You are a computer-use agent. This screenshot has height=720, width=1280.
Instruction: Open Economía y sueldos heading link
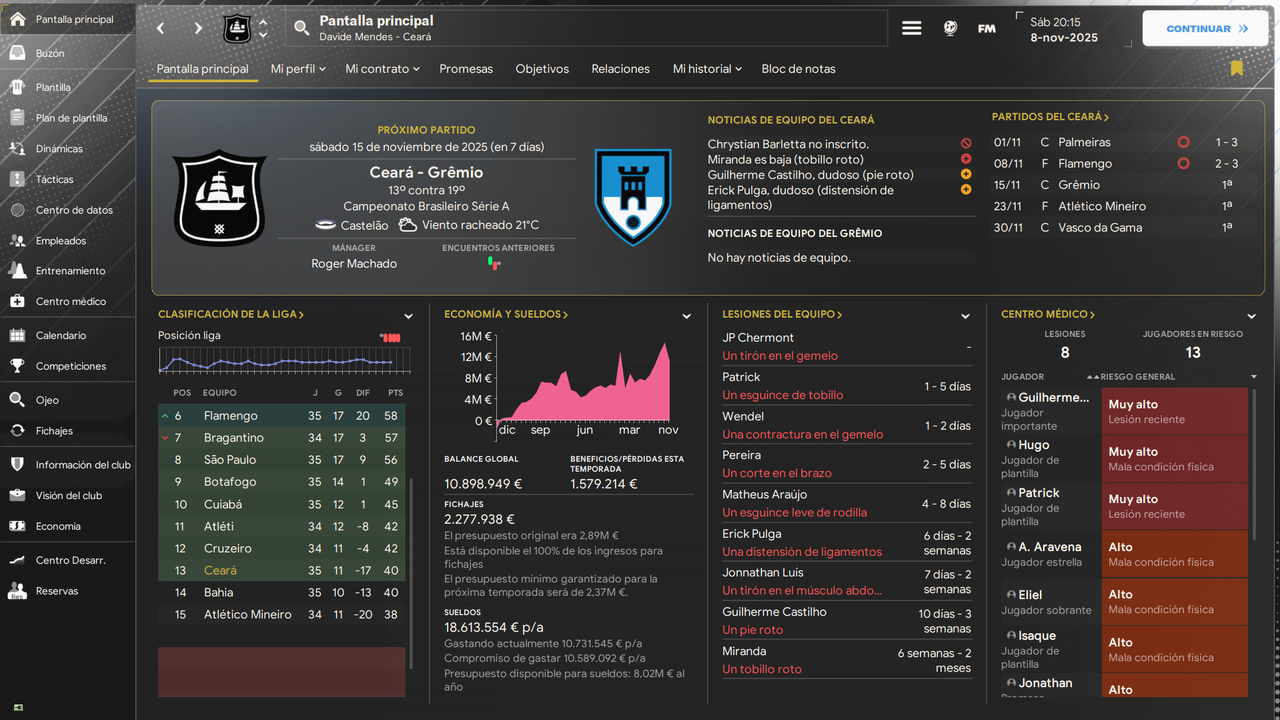tap(506, 314)
